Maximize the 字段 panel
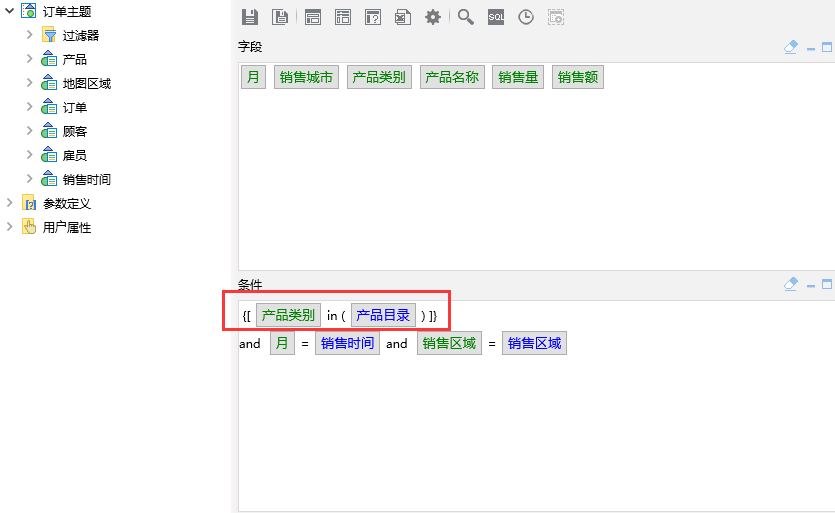The image size is (835, 513). [827, 47]
